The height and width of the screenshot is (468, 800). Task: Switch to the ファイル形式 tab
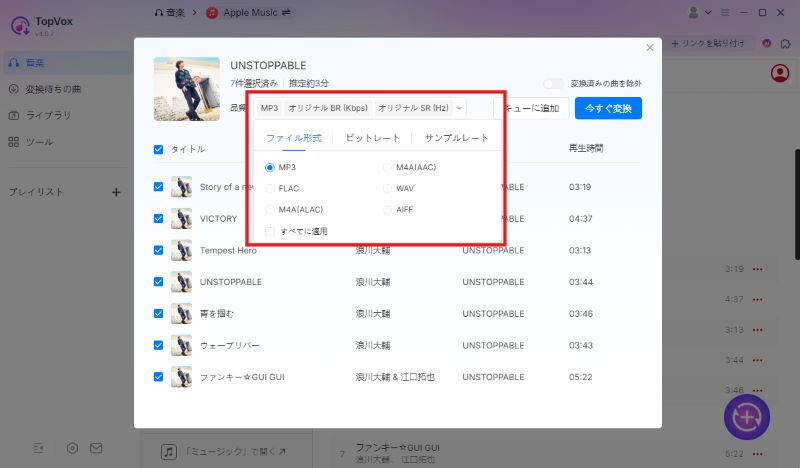[x=294, y=138]
